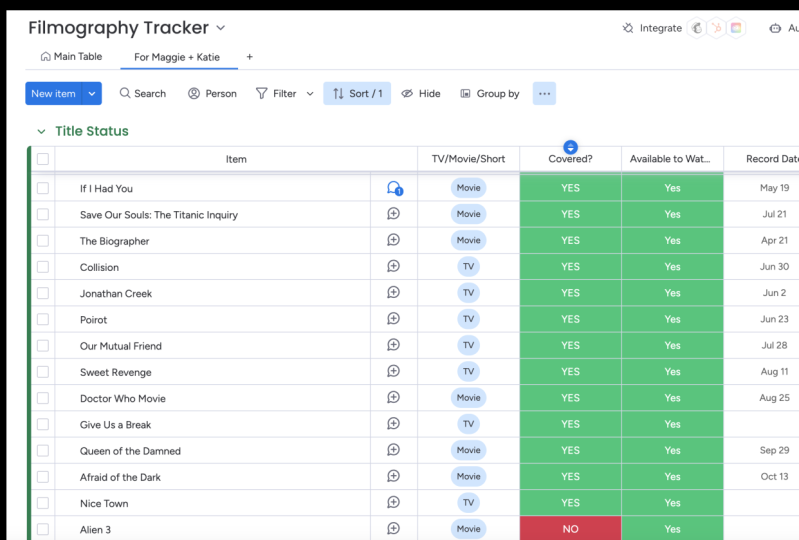Viewport: 799px width, 540px height.
Task: Add update to Afraid of the Dark row
Action: 393,476
